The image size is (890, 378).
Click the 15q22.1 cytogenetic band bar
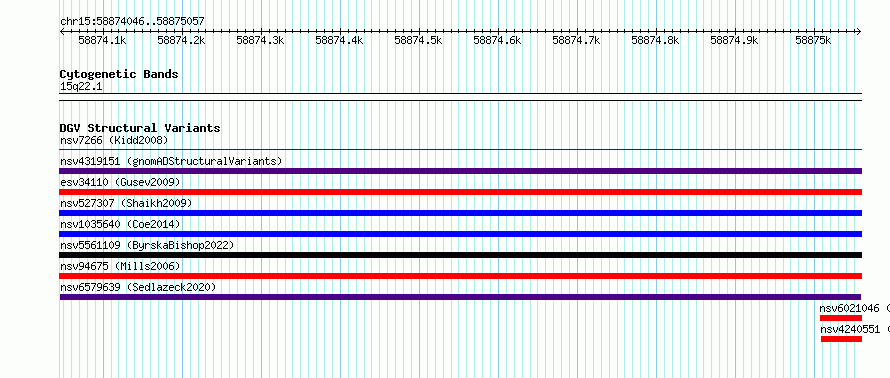(x=461, y=97)
